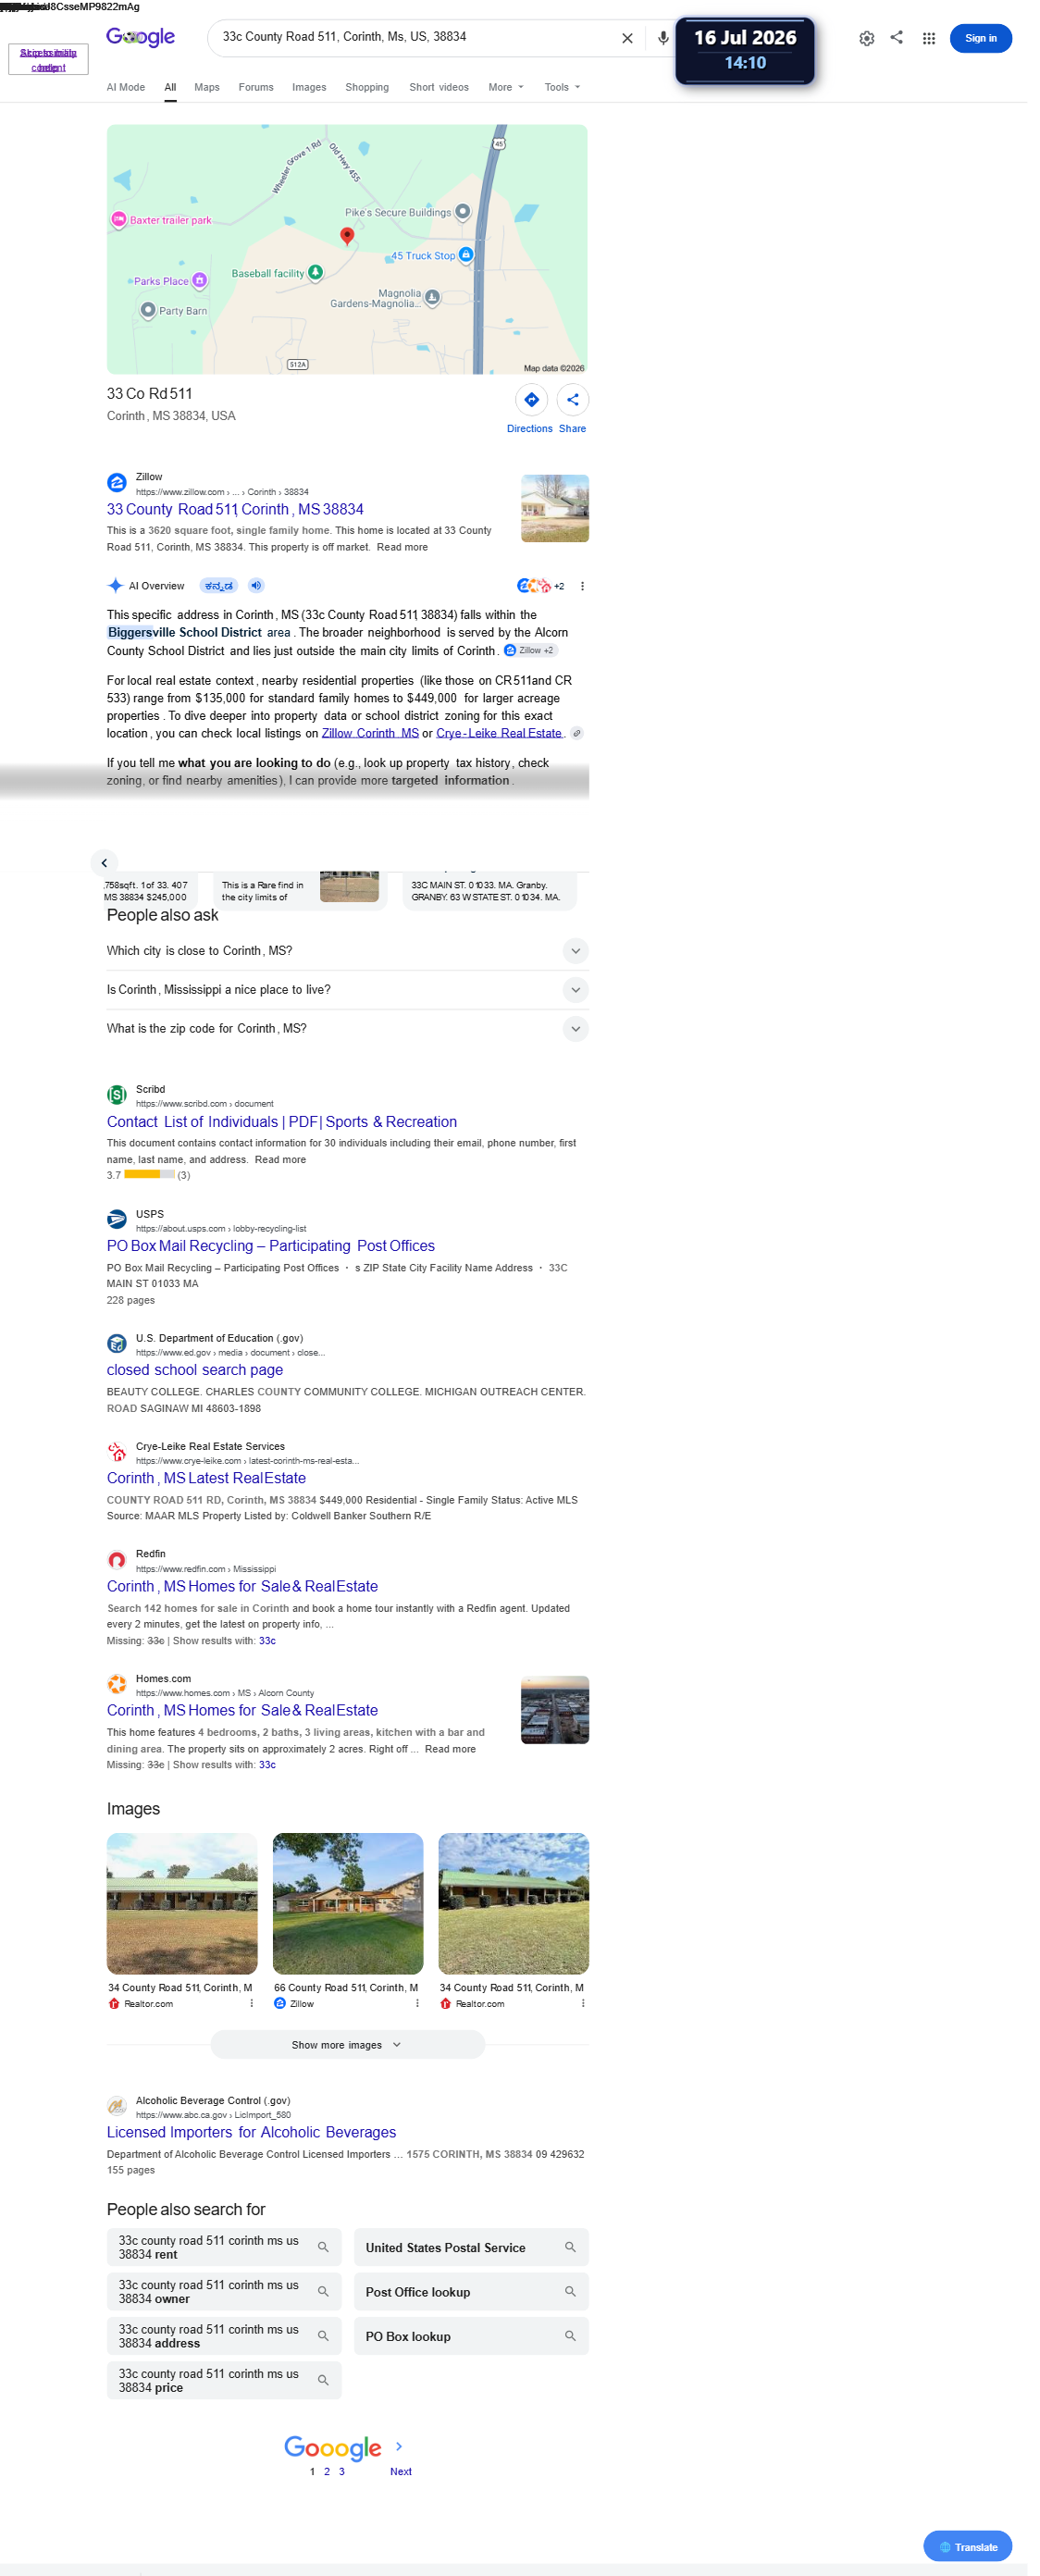Viewport: 1040px width, 2576px height.
Task: Expand Show more images
Action: tap(347, 2045)
